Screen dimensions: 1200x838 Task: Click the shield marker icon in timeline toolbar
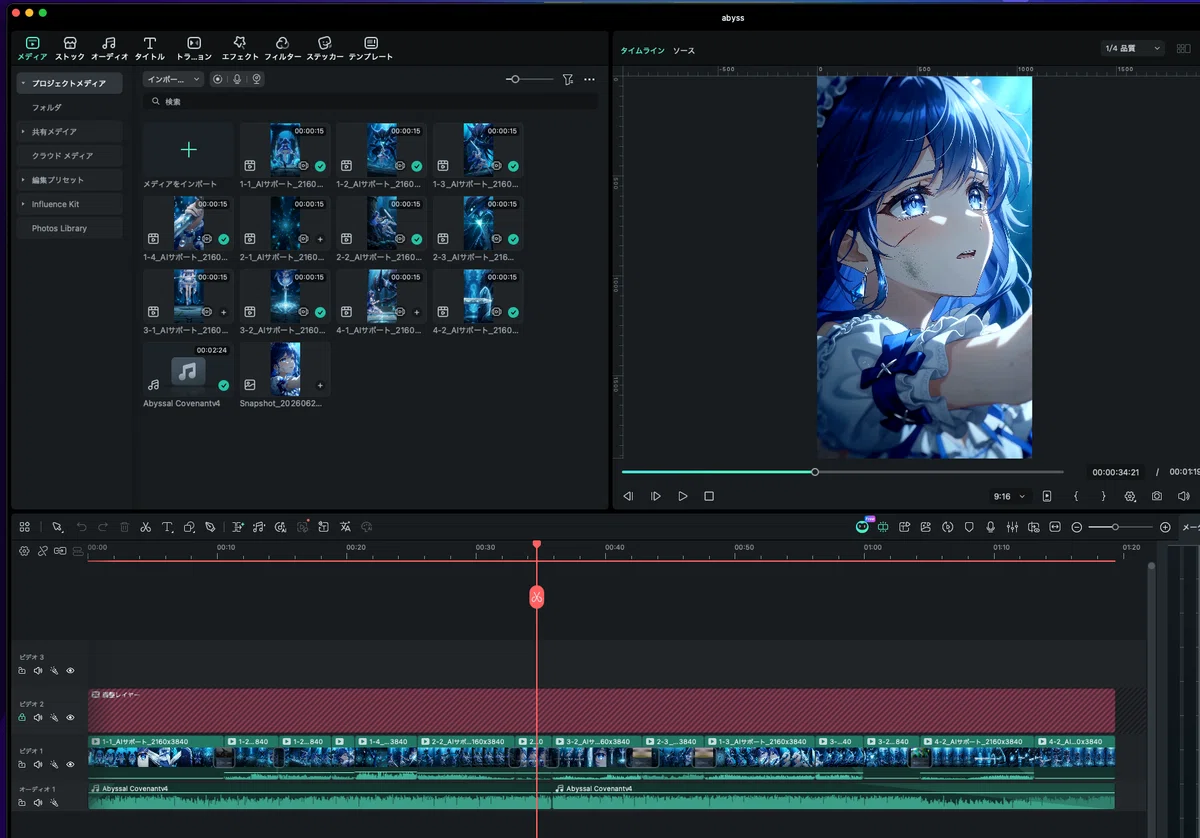(969, 527)
